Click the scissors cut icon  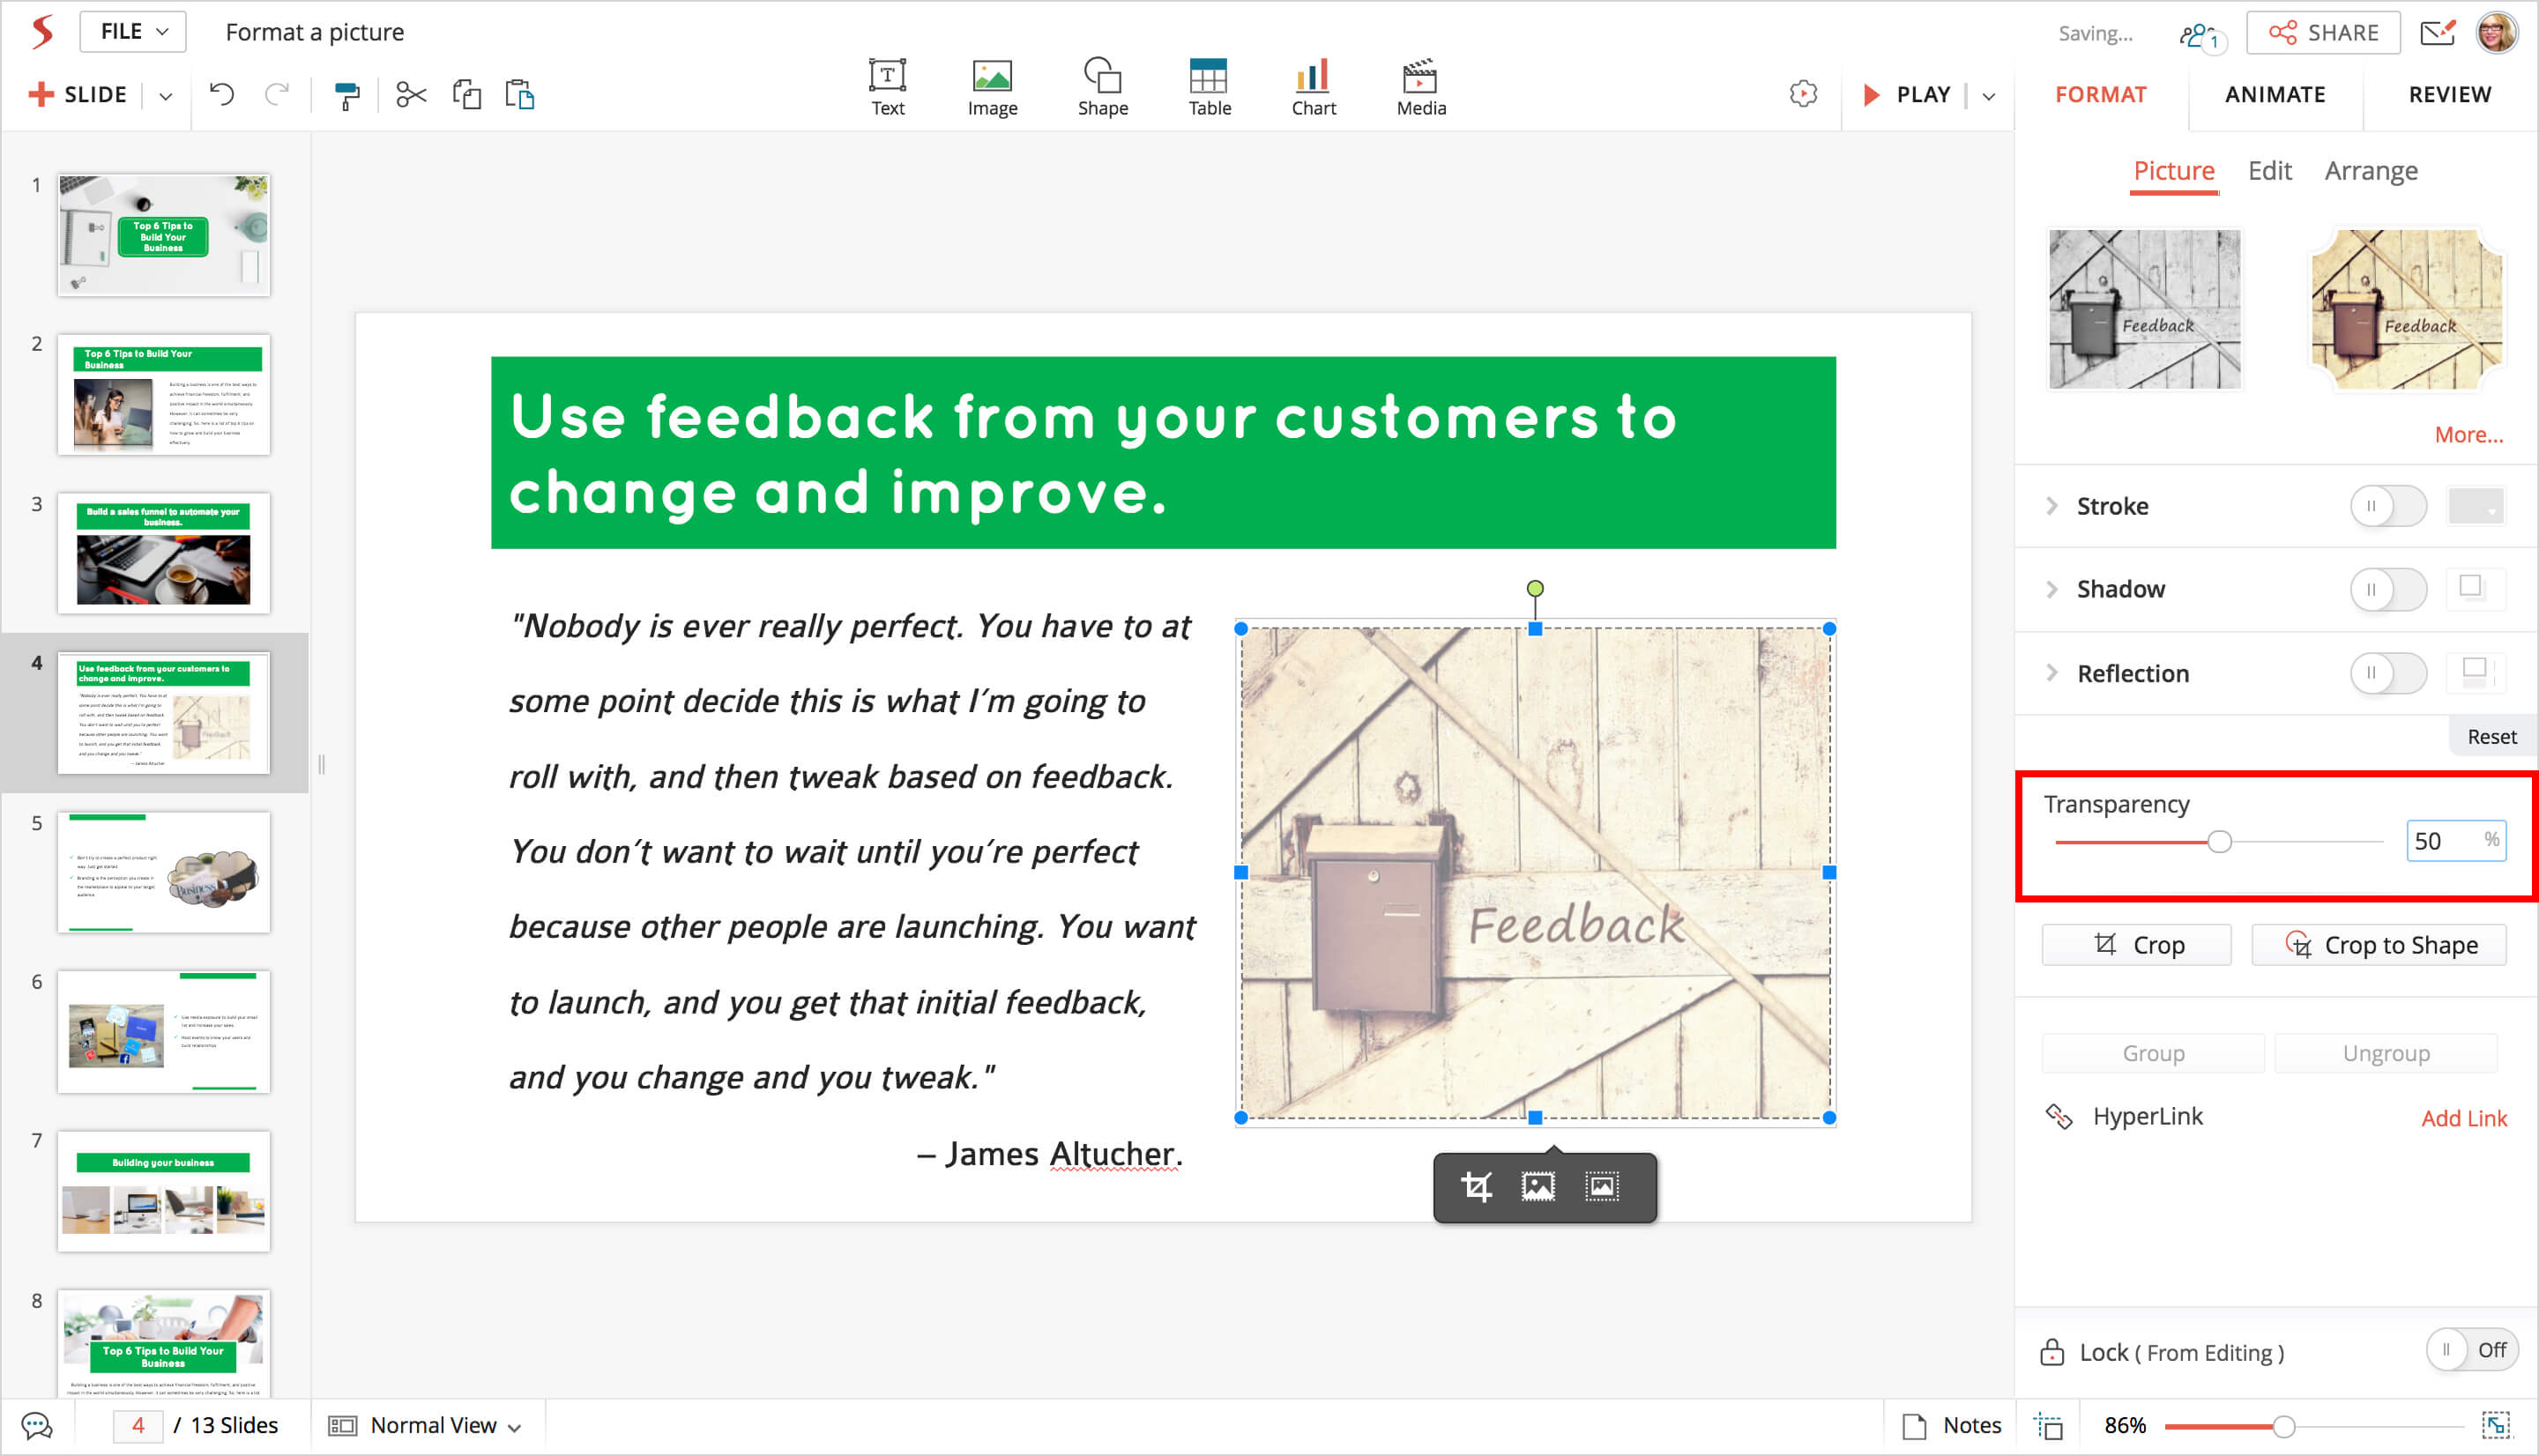pos(410,95)
